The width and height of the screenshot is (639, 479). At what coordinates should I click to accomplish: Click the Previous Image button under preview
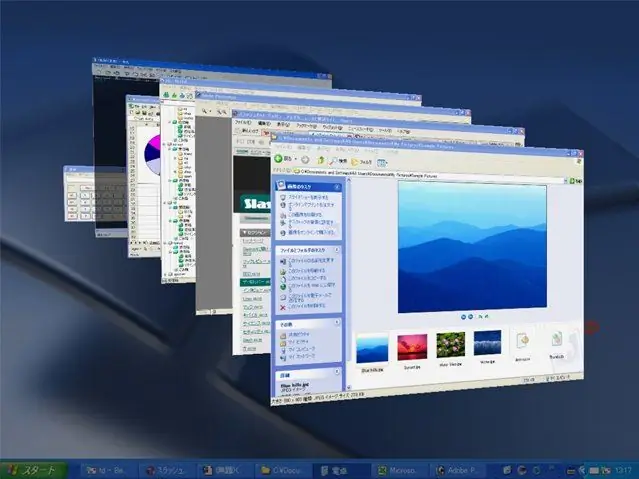463,317
